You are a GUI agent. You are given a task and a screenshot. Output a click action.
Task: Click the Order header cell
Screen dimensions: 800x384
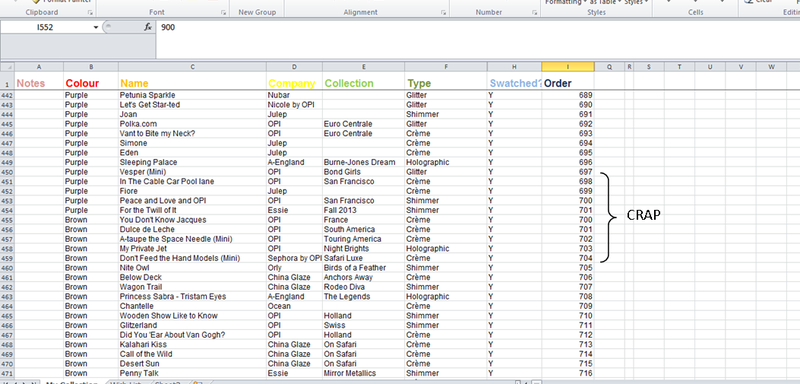(568, 83)
